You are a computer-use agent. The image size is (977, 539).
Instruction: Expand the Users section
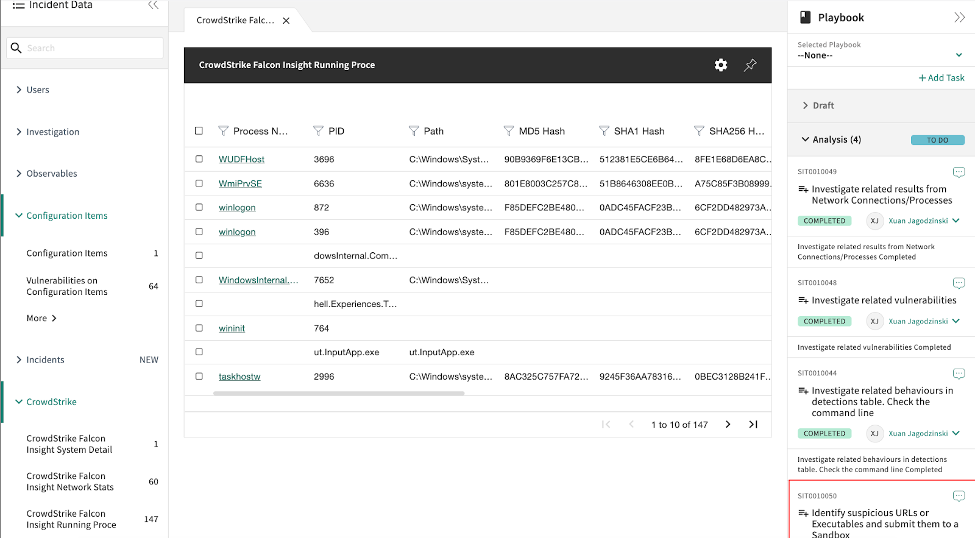tap(19, 90)
